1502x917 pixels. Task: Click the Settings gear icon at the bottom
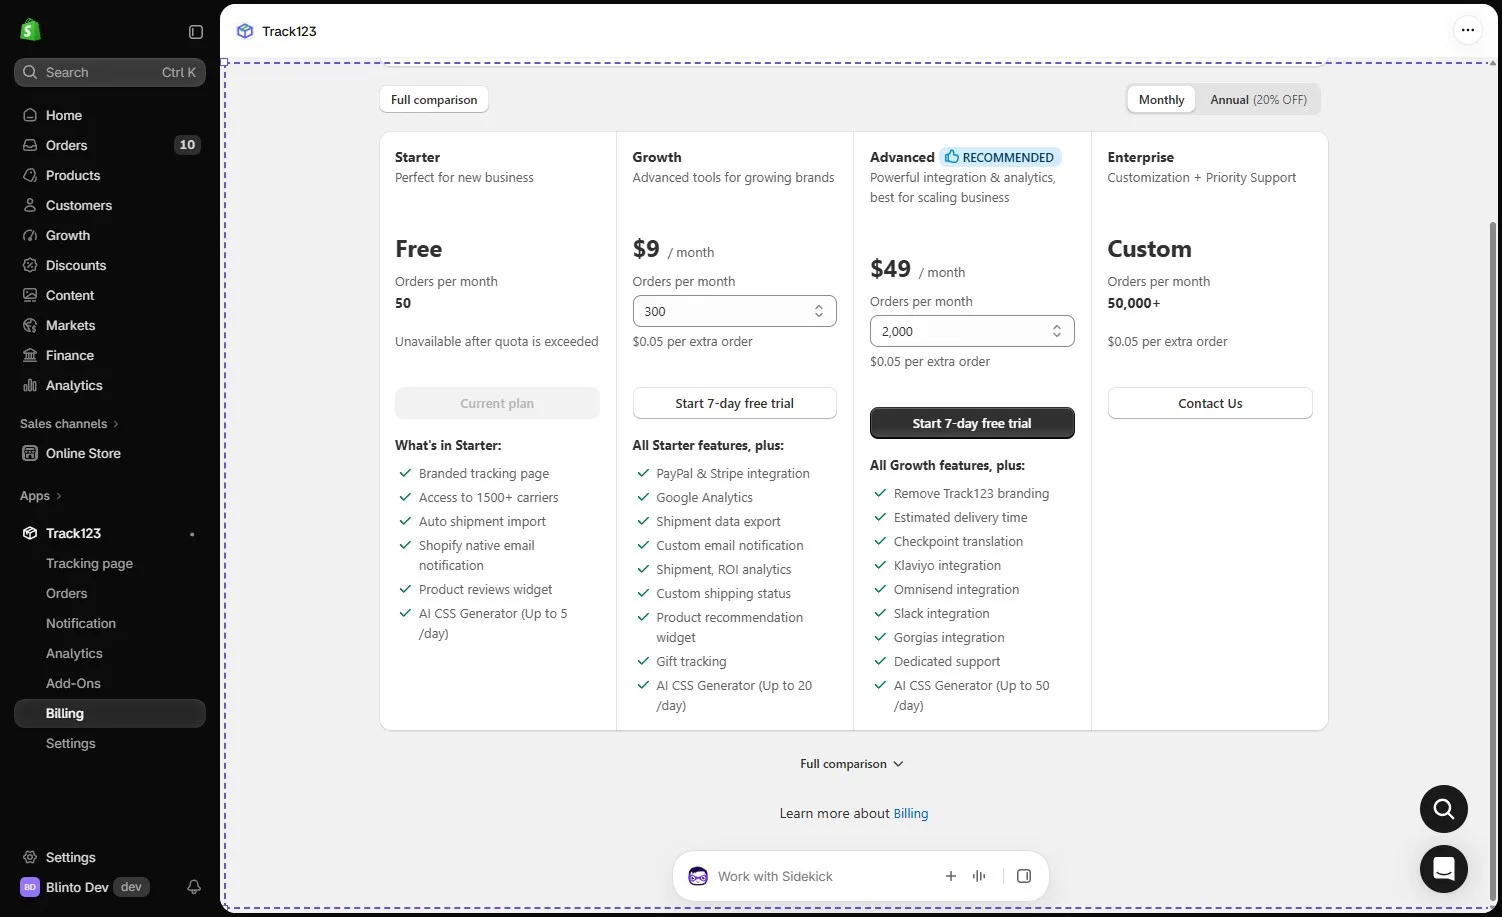click(x=30, y=857)
